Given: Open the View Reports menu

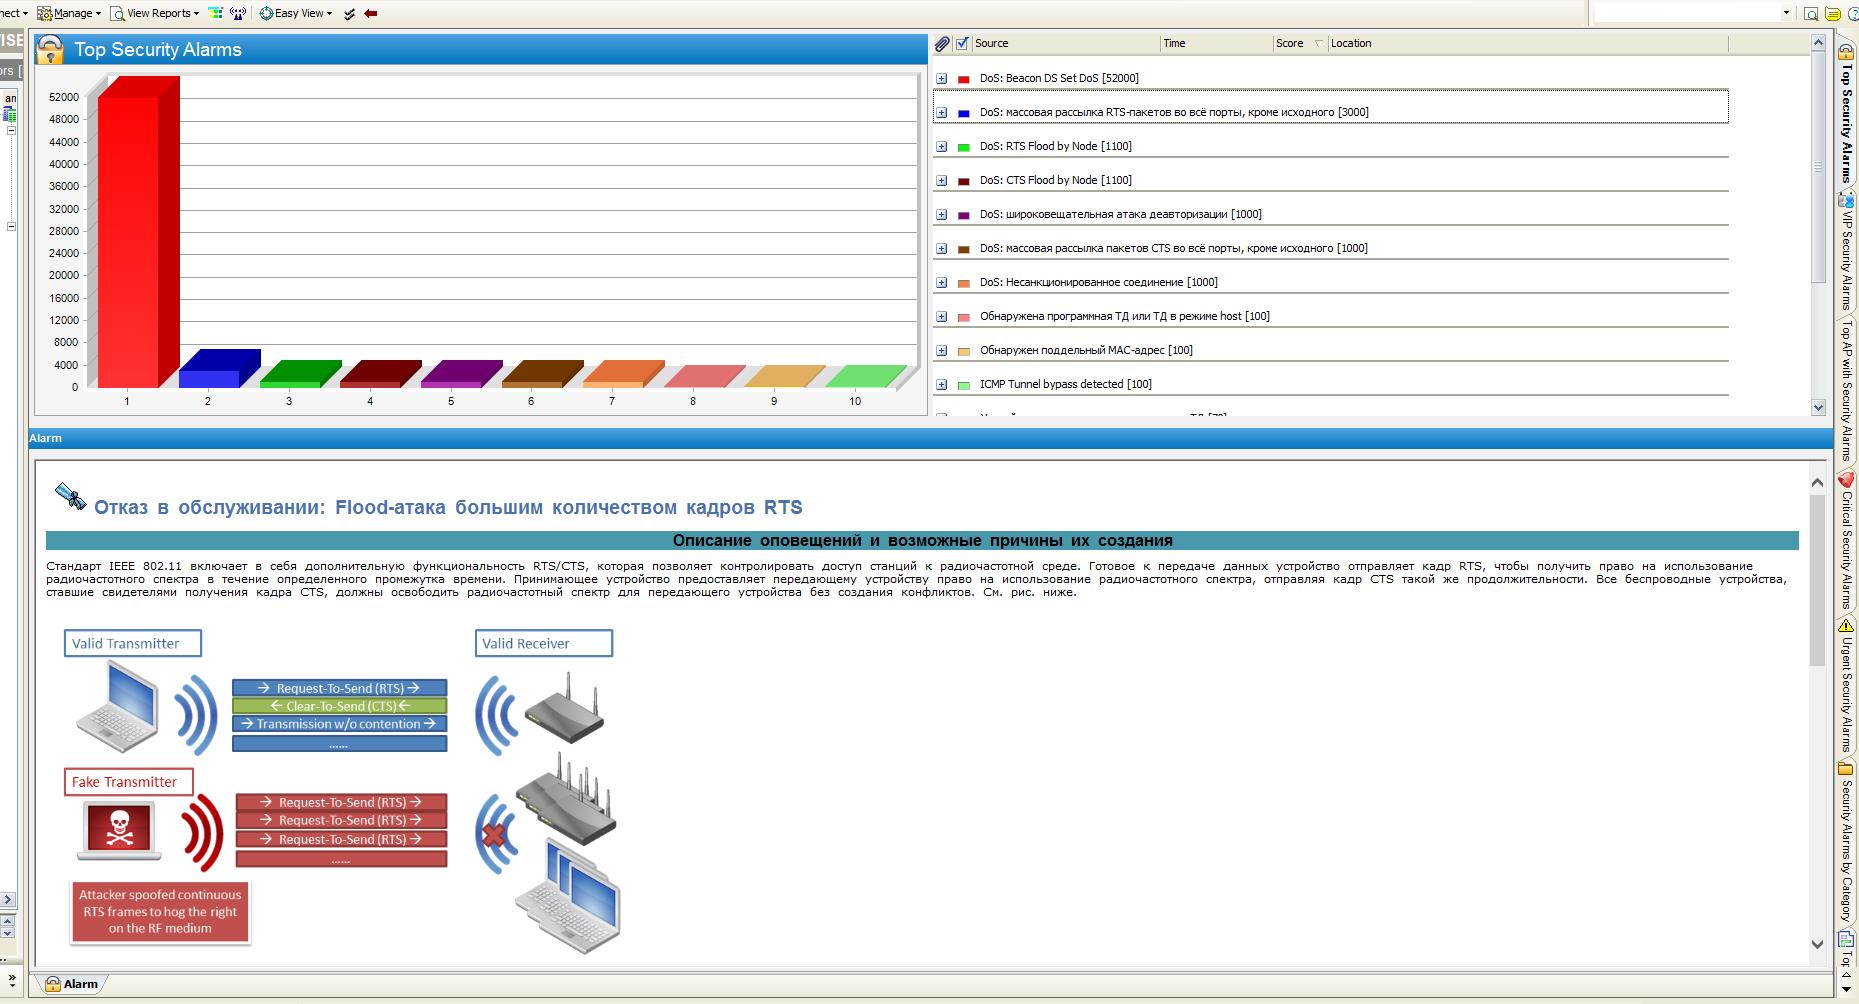Looking at the screenshot, I should tap(155, 13).
